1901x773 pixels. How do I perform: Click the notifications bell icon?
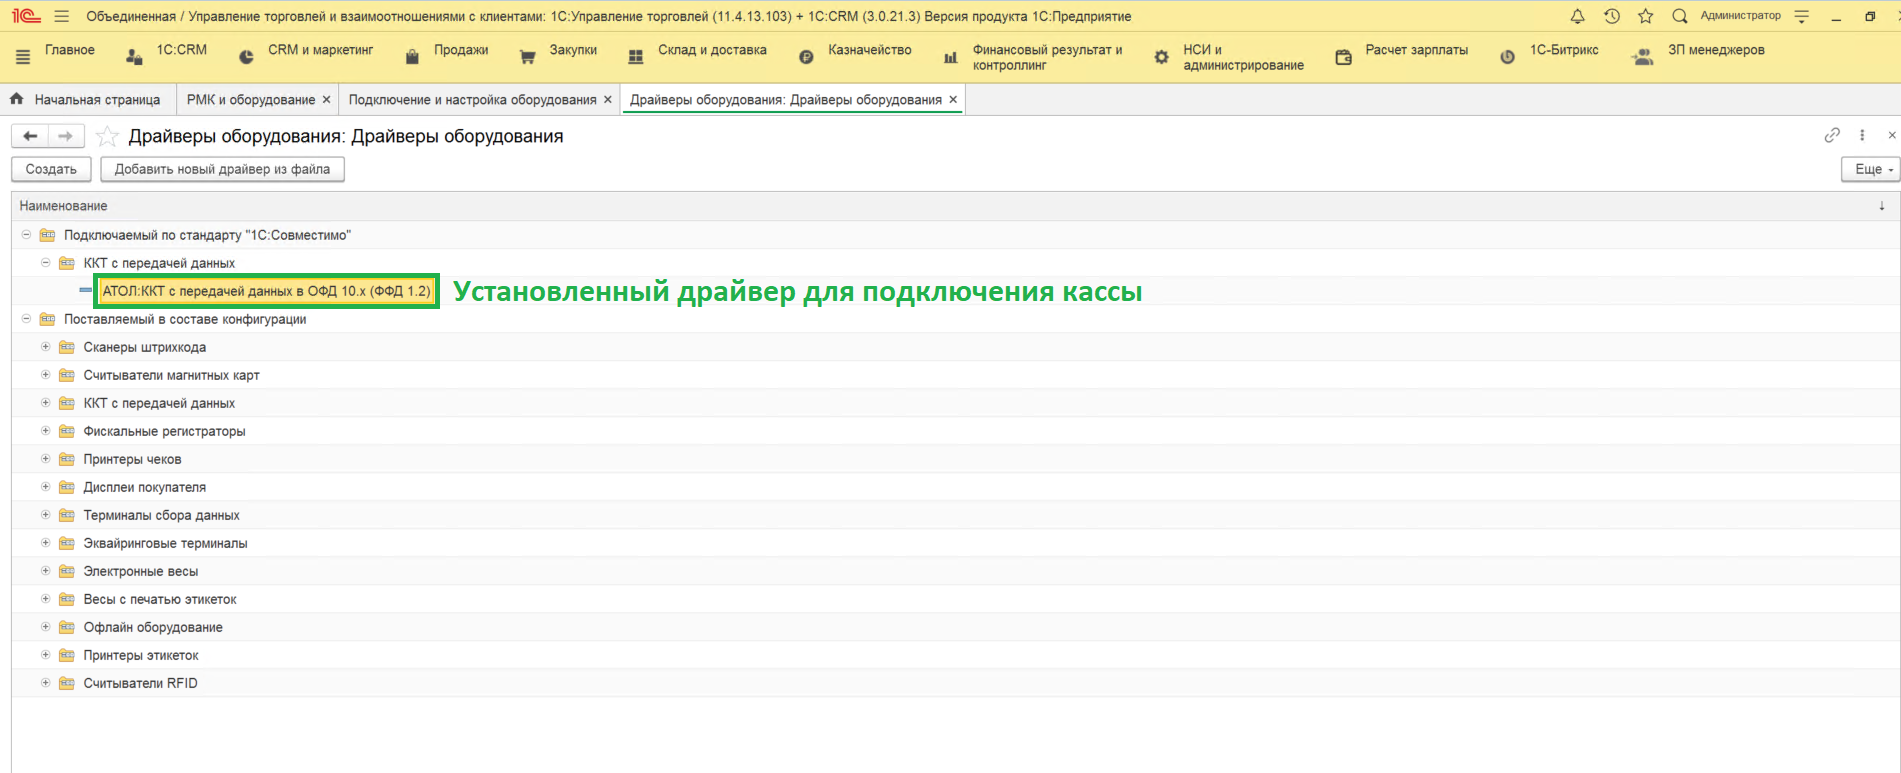click(1577, 16)
